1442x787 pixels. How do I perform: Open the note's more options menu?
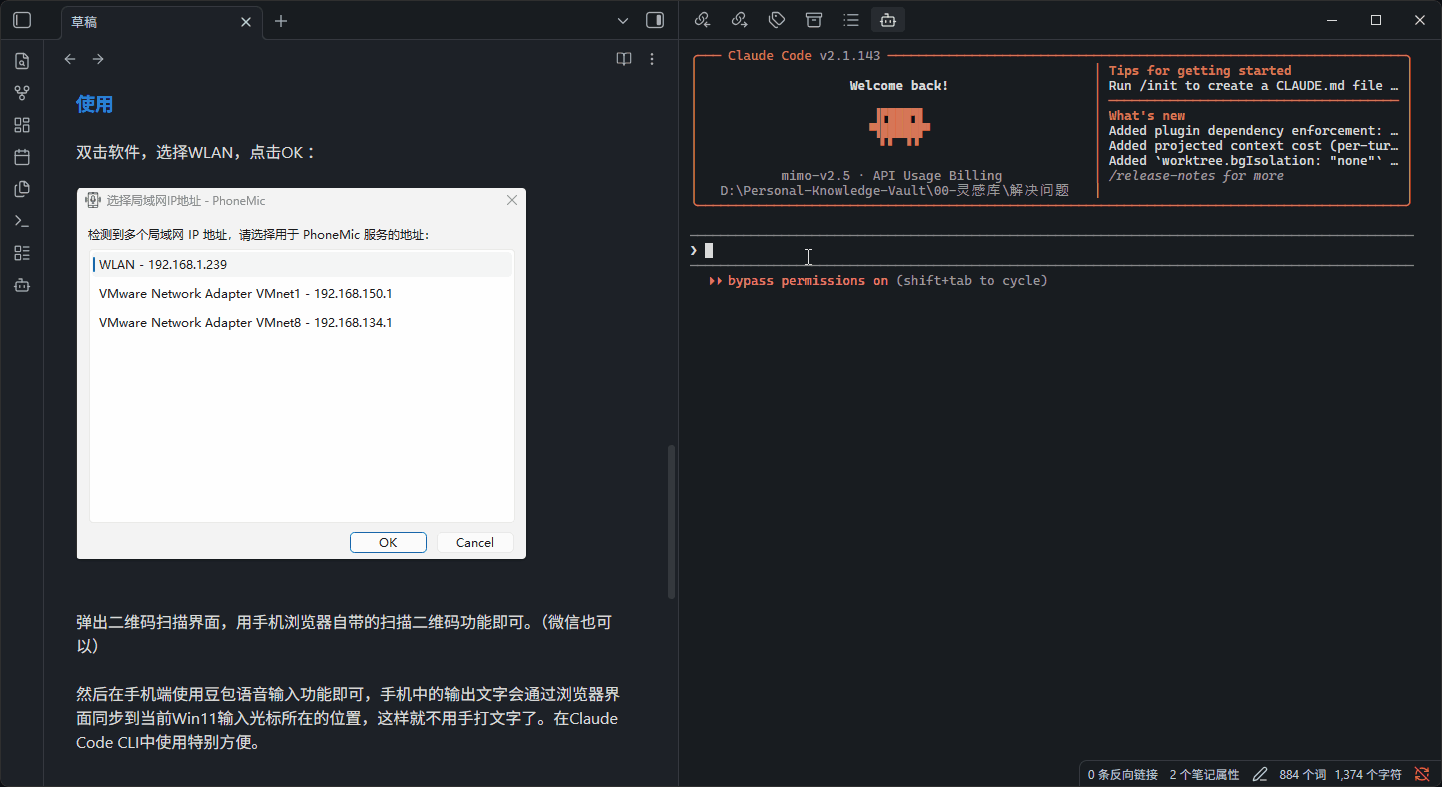[x=652, y=59]
